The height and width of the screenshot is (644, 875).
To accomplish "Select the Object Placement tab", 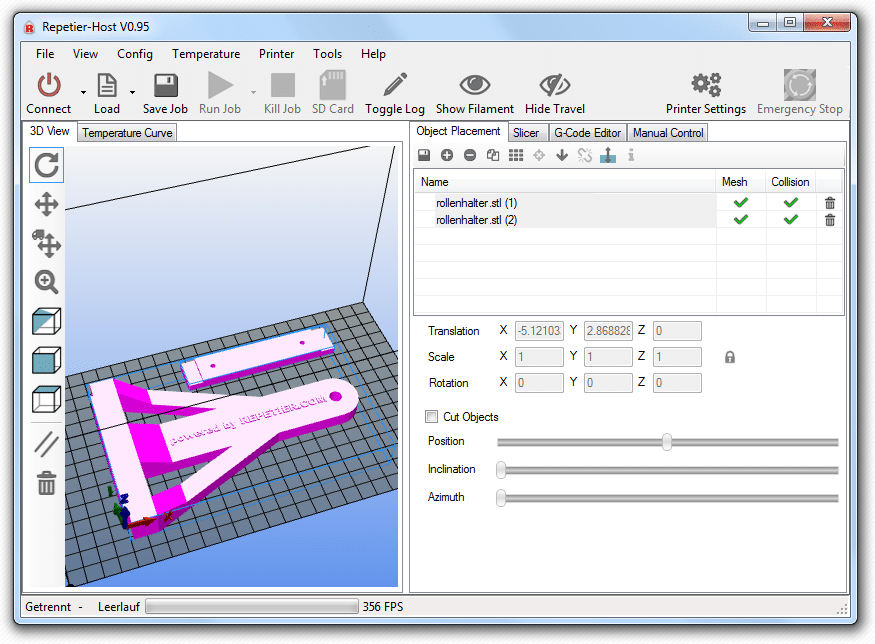I will 458,131.
